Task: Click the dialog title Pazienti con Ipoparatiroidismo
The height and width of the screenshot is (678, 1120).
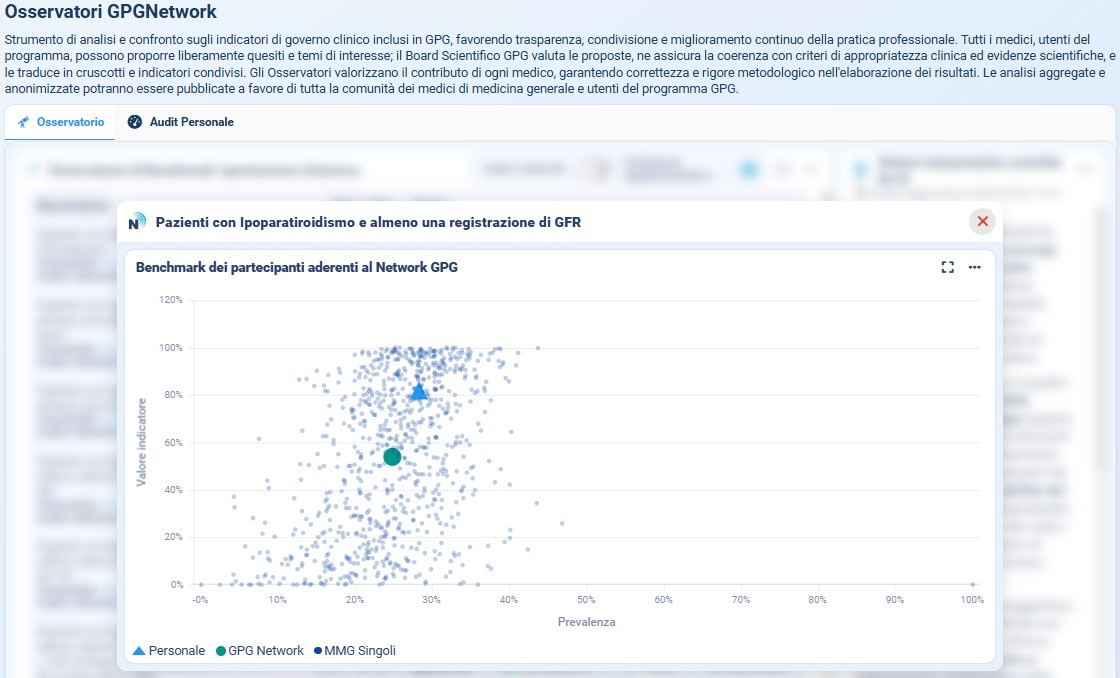Action: (x=368, y=222)
